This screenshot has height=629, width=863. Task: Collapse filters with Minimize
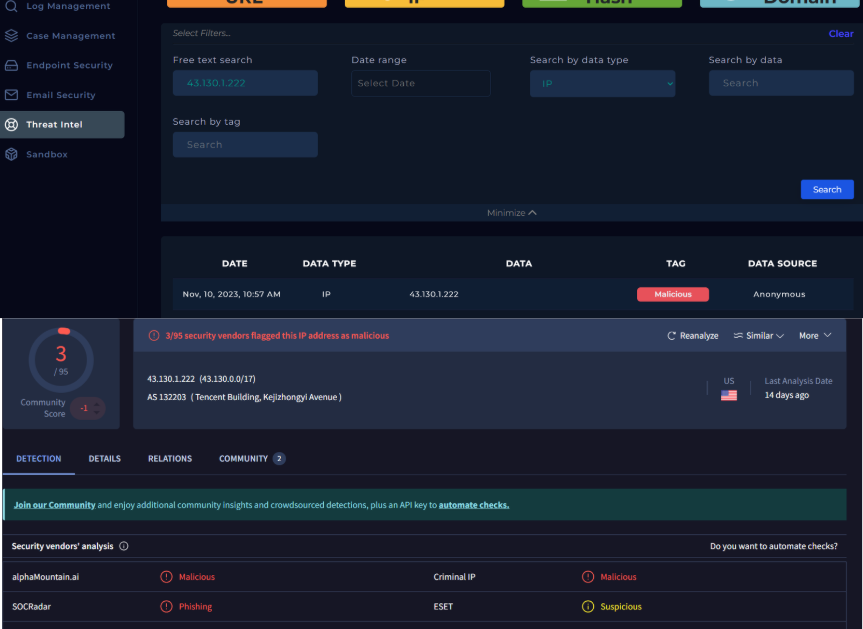coord(512,213)
